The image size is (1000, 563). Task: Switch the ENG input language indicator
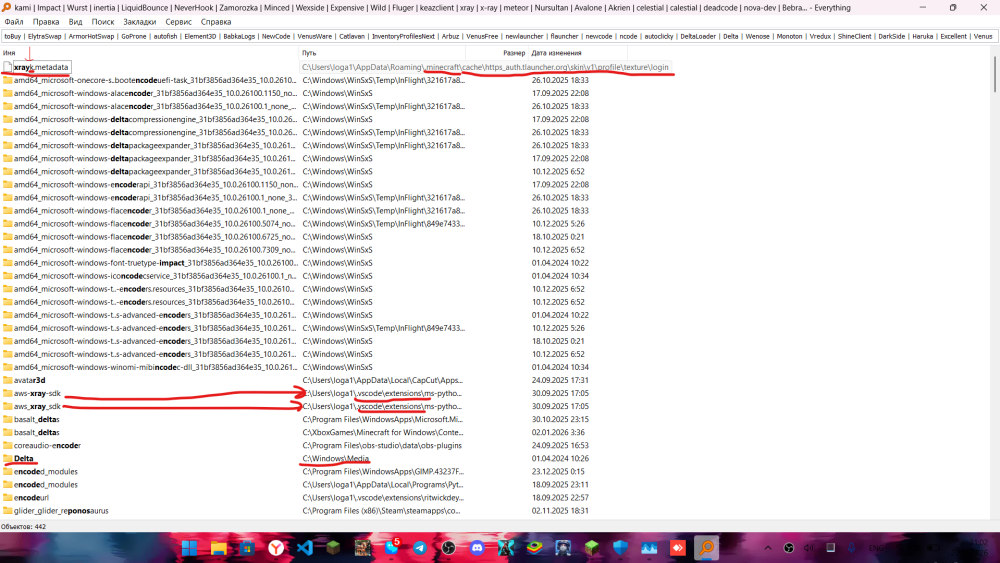pyautogui.click(x=876, y=548)
